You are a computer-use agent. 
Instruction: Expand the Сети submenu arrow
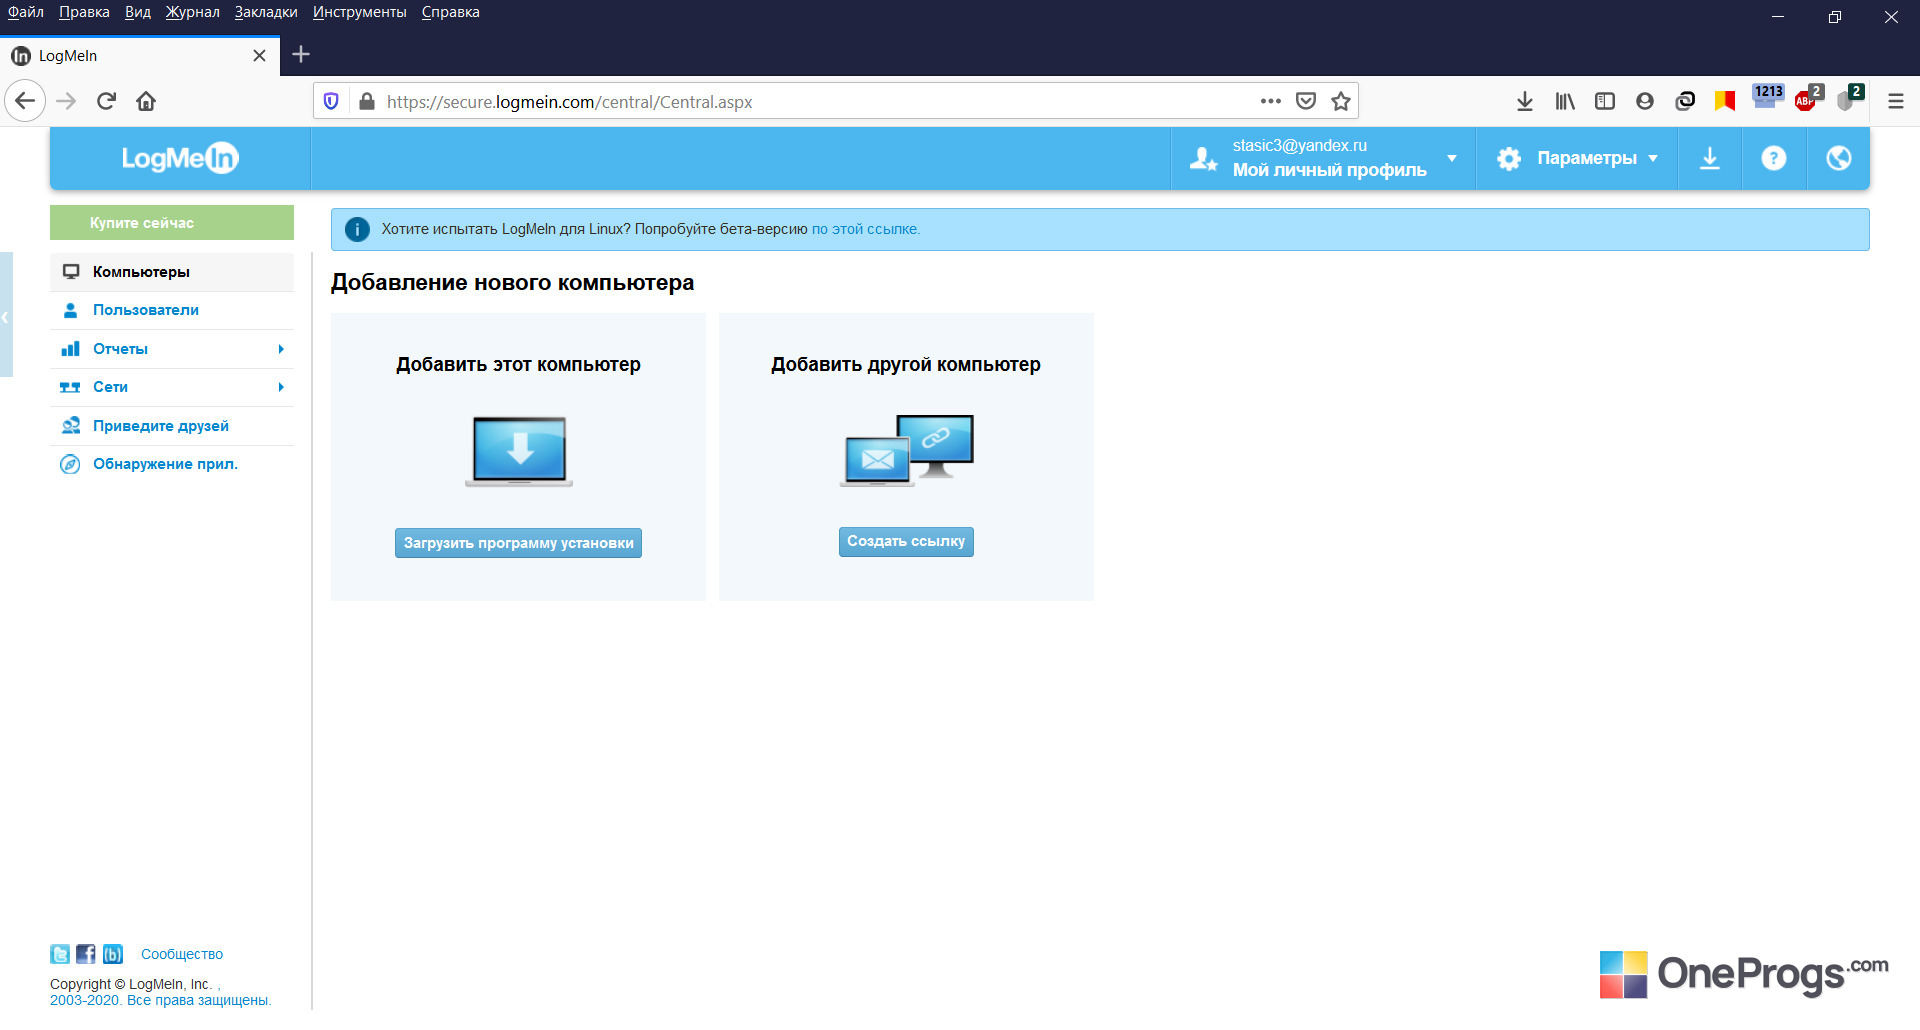pos(281,387)
